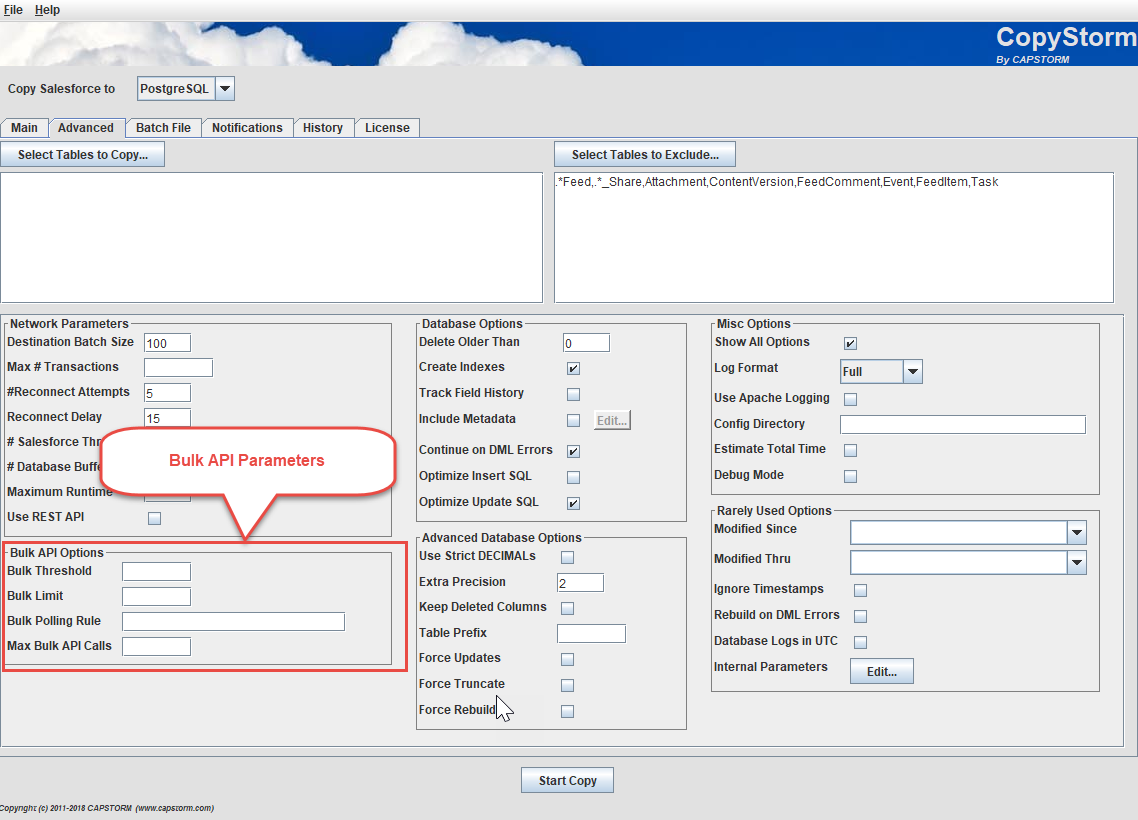Uncheck Continue on DML Errors
The image size is (1138, 820).
click(573, 451)
